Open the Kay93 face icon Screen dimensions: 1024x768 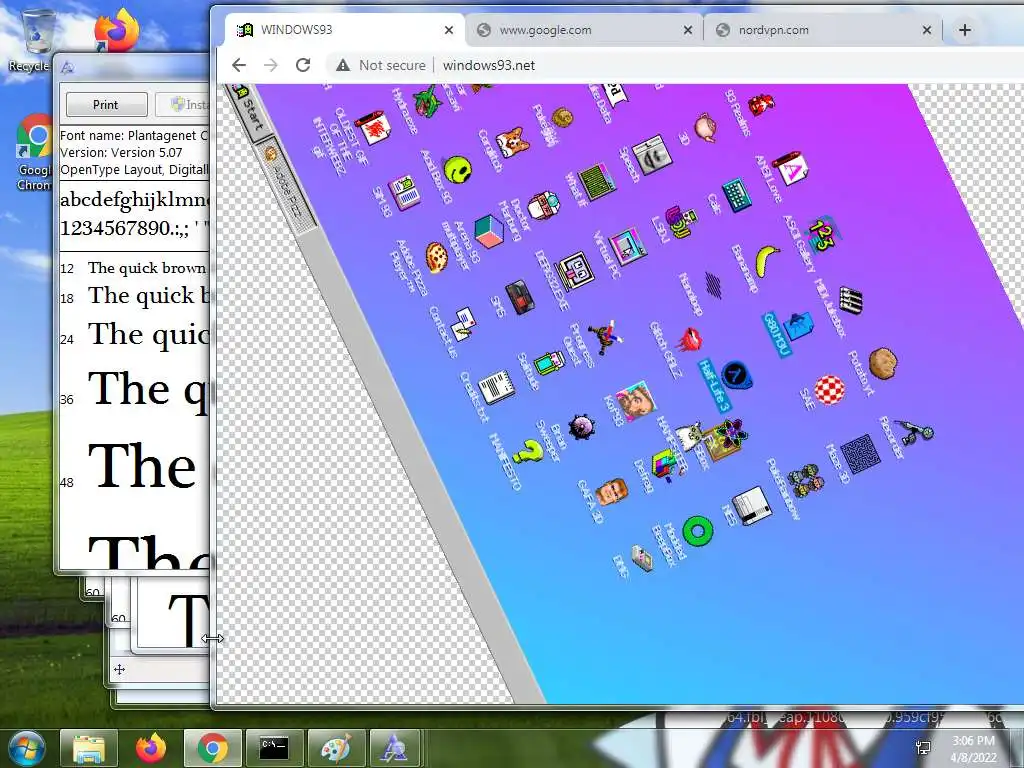click(635, 402)
